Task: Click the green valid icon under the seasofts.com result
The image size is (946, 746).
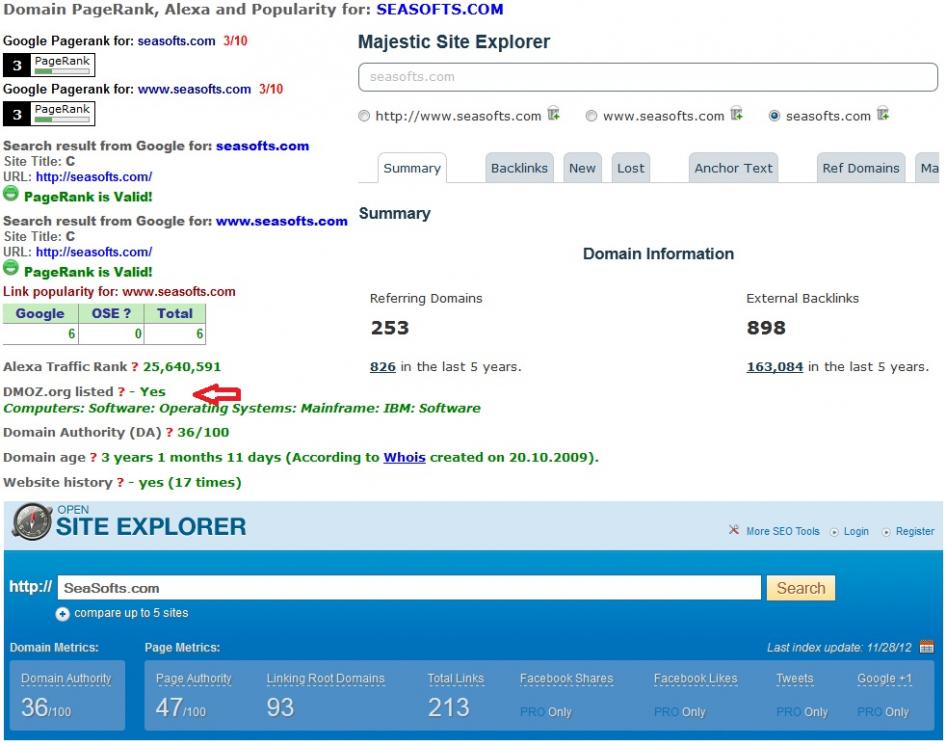Action: tap(10, 194)
